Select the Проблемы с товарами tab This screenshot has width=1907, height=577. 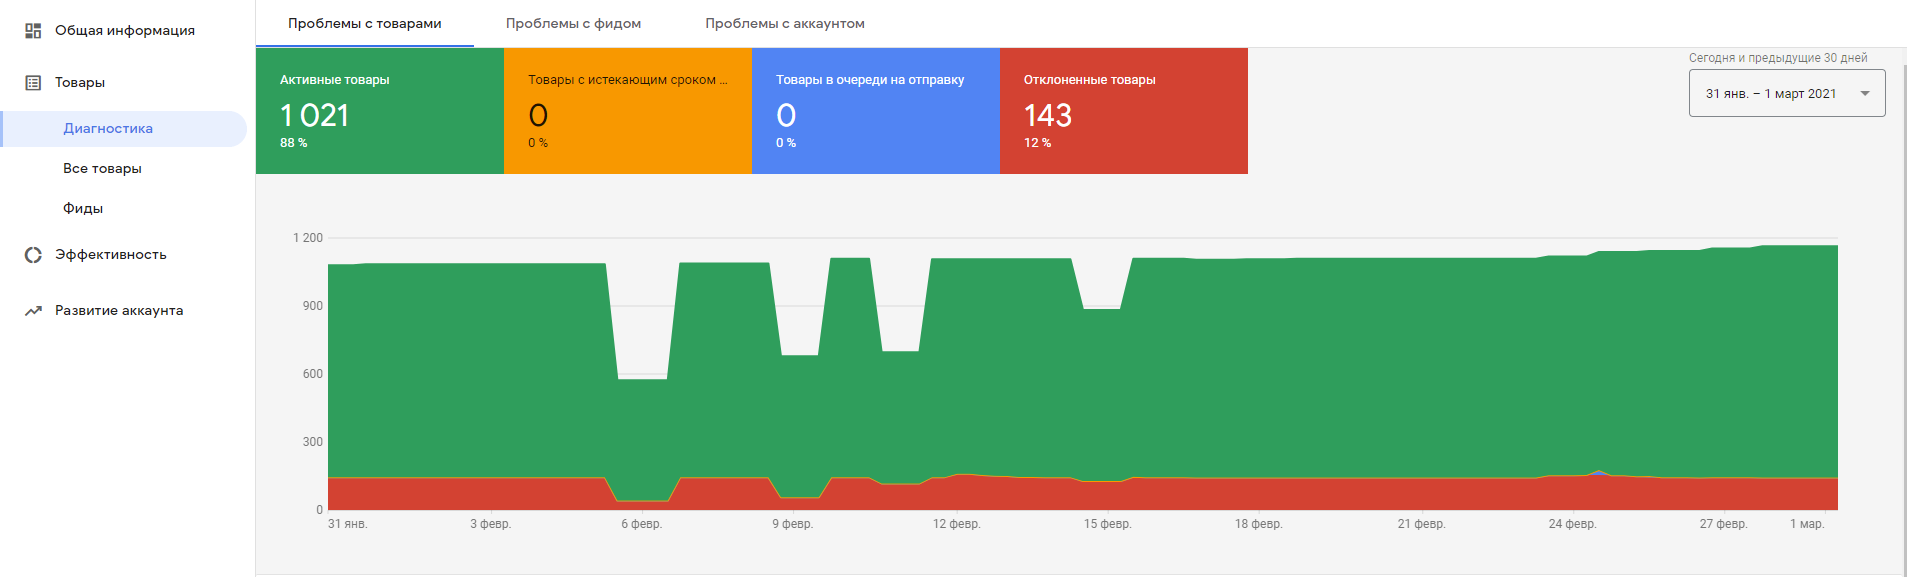(364, 24)
